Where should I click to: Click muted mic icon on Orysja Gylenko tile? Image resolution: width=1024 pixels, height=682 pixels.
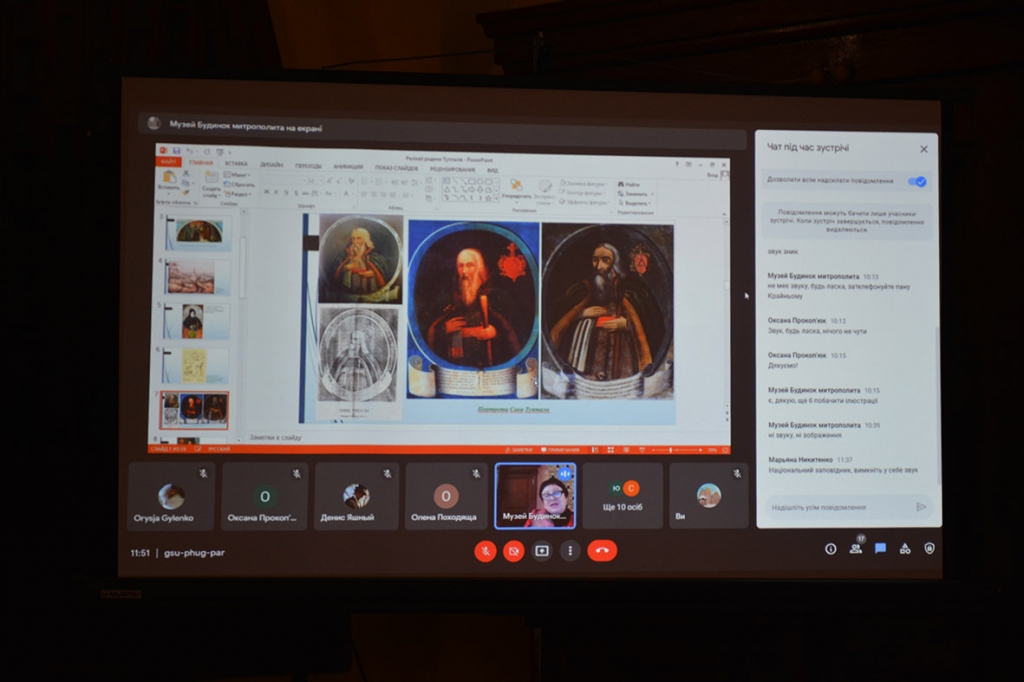(x=203, y=474)
